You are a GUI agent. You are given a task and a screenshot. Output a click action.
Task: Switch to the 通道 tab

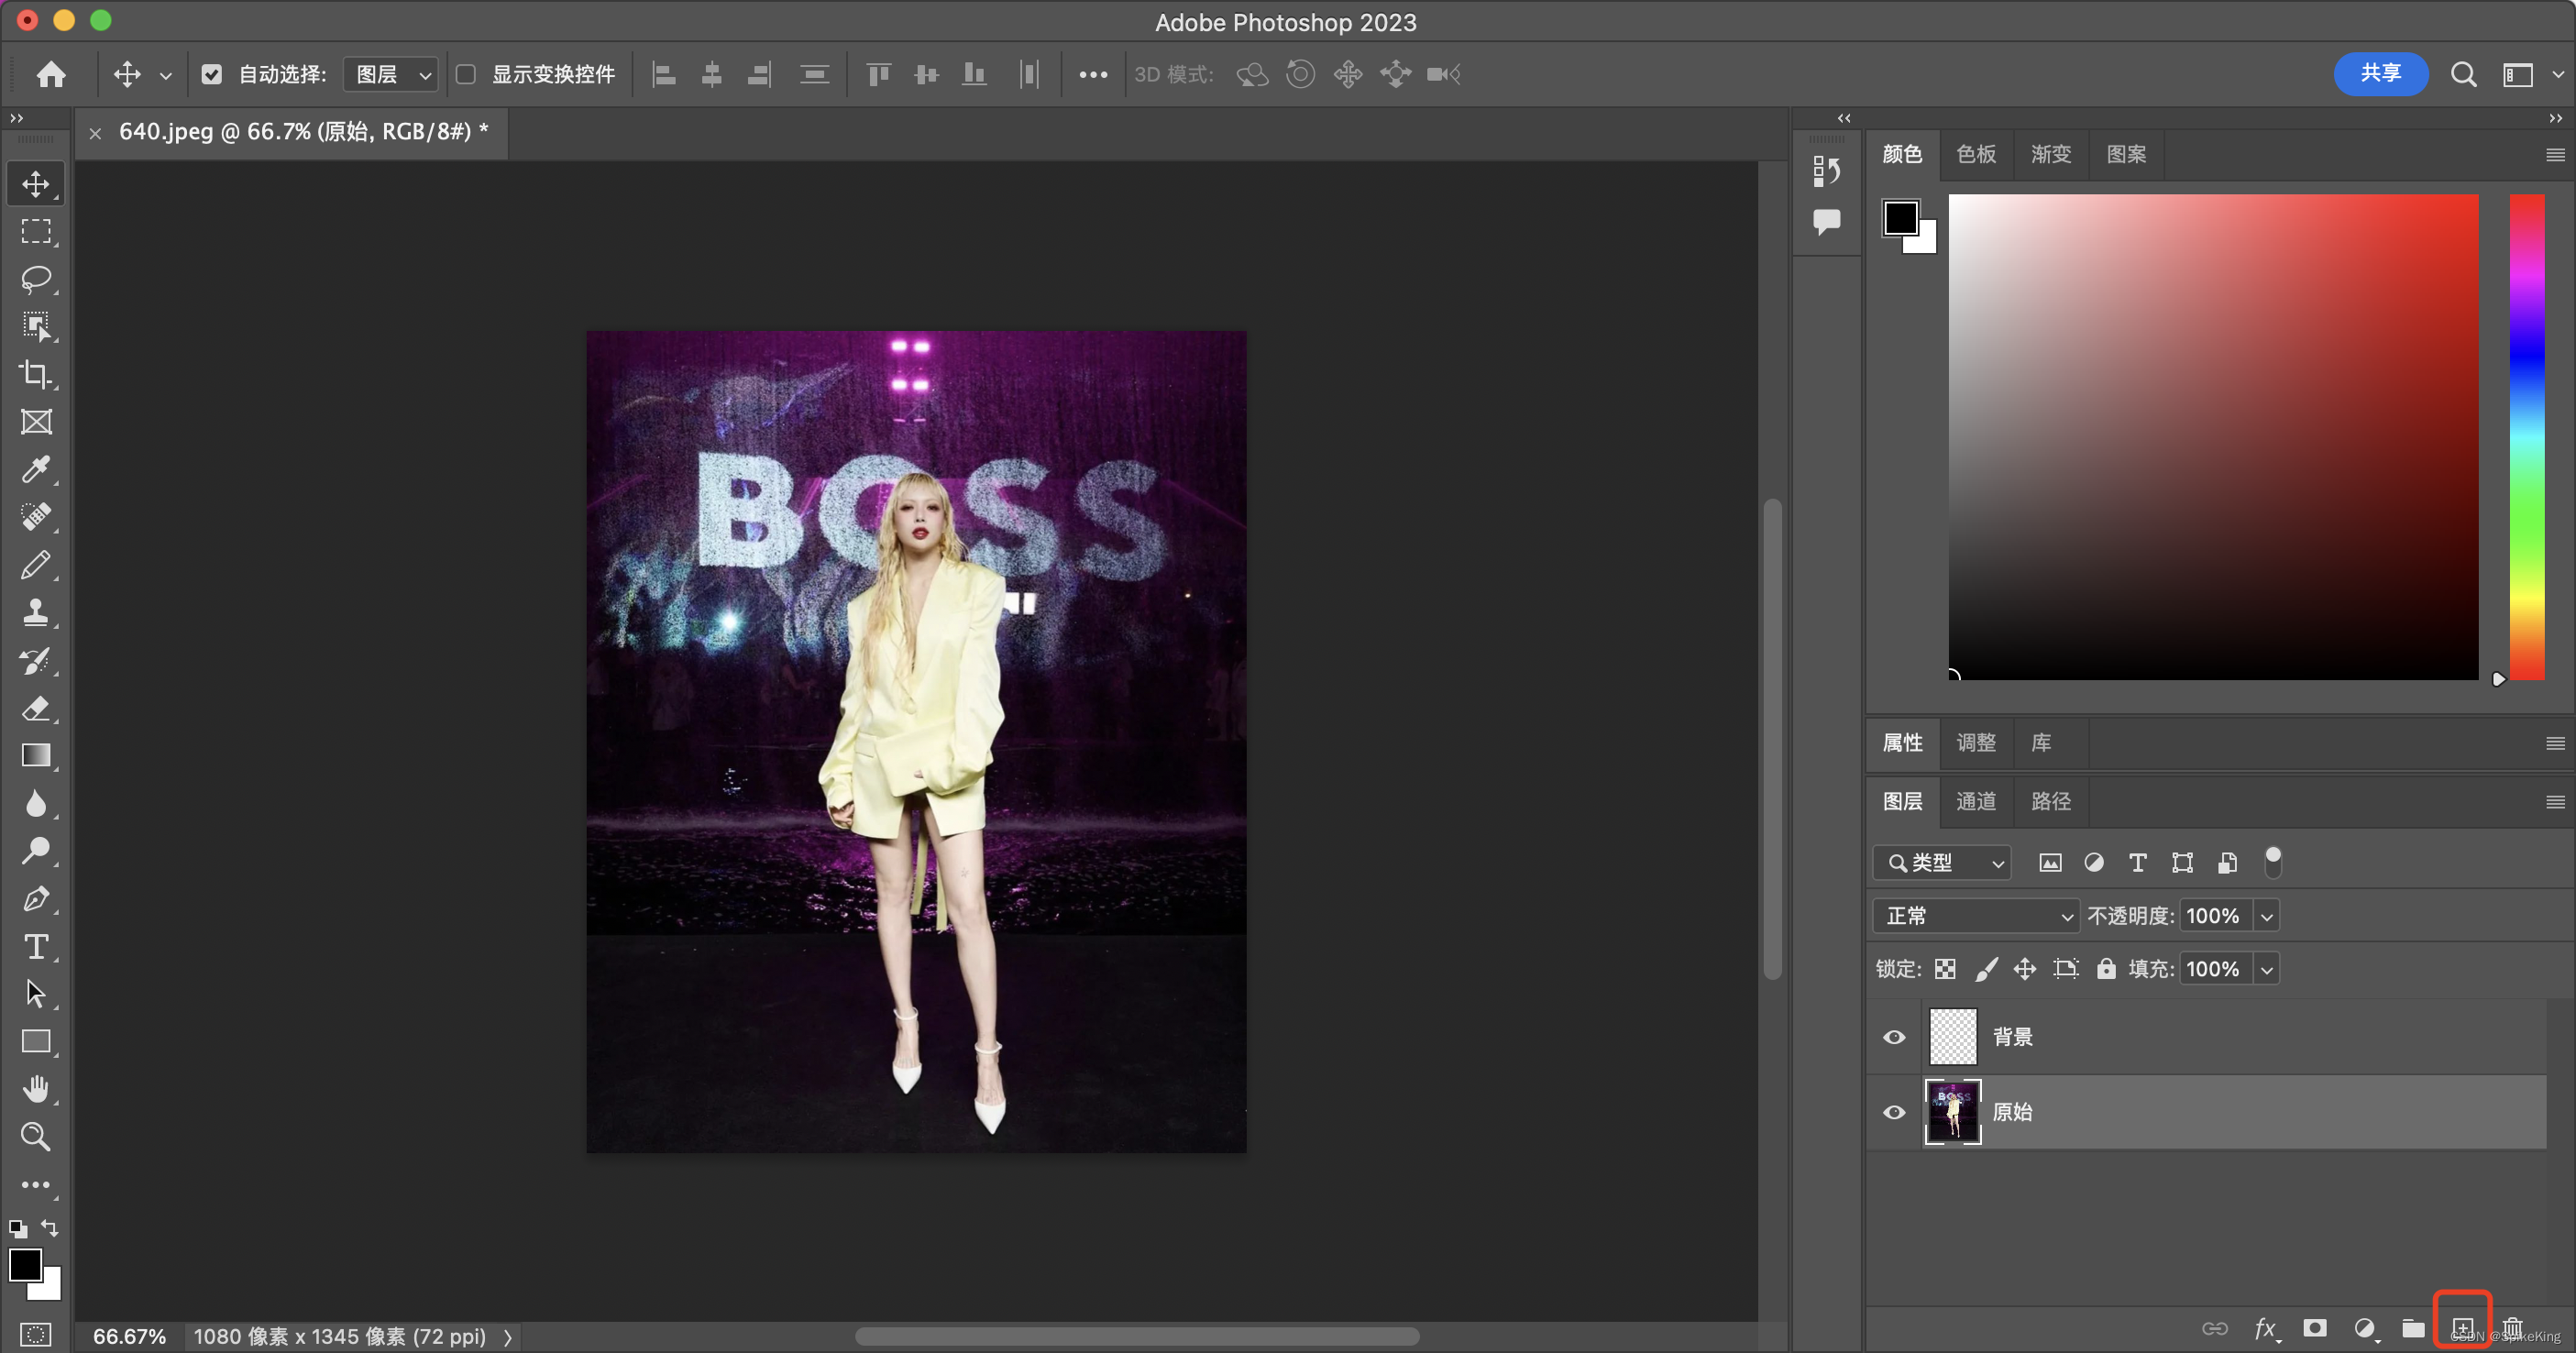1976,801
